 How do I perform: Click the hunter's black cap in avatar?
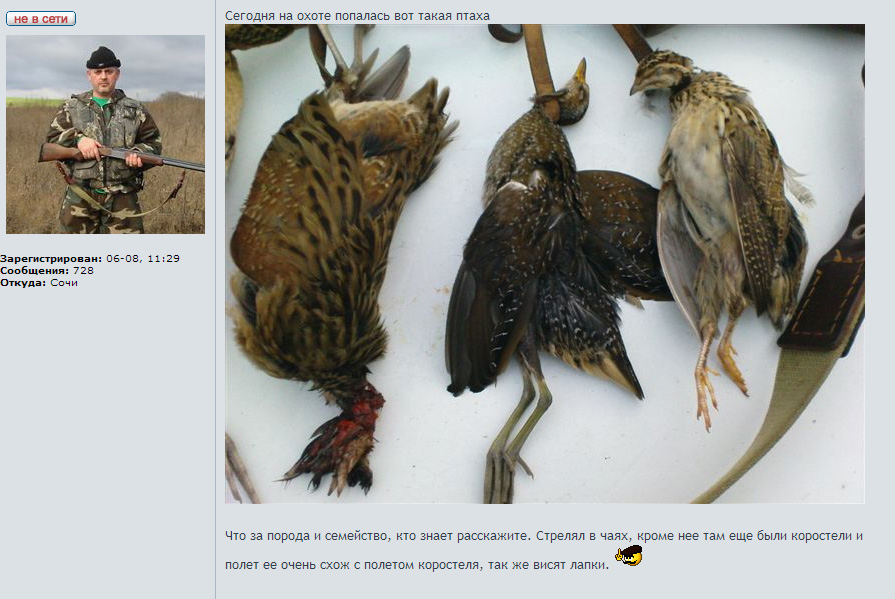(x=103, y=58)
